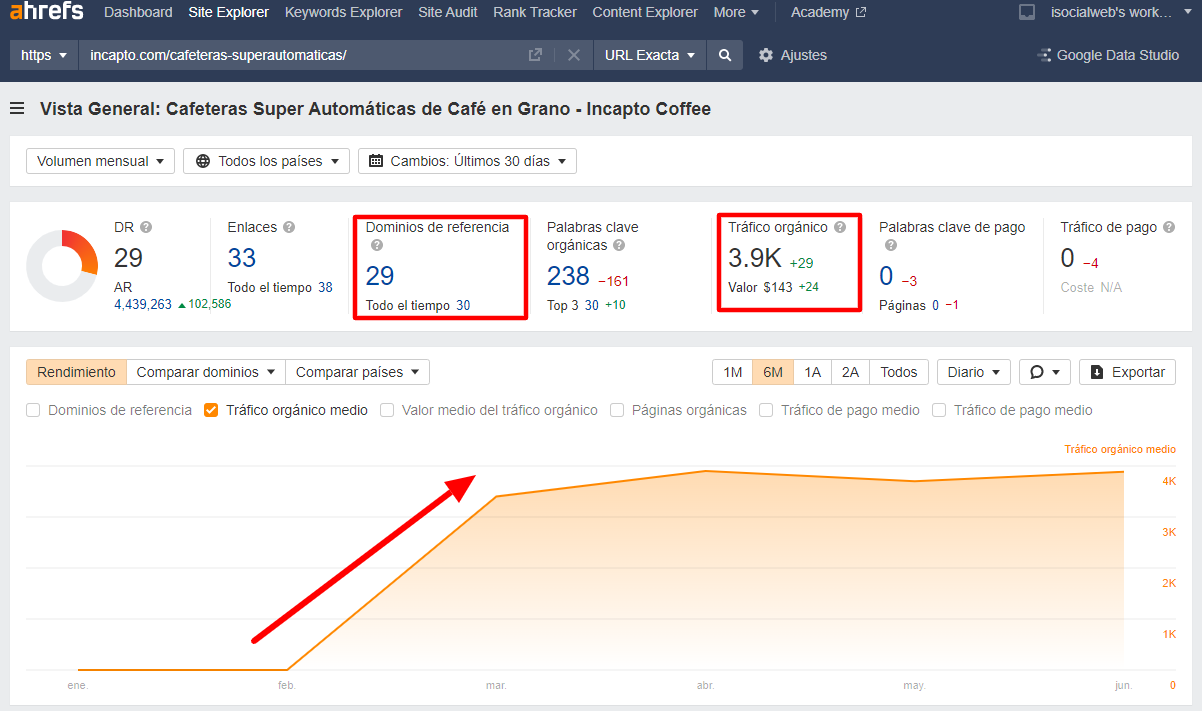Image resolution: width=1202 pixels, height=711 pixels.
Task: Select the Rendimiento tab
Action: click(x=77, y=372)
